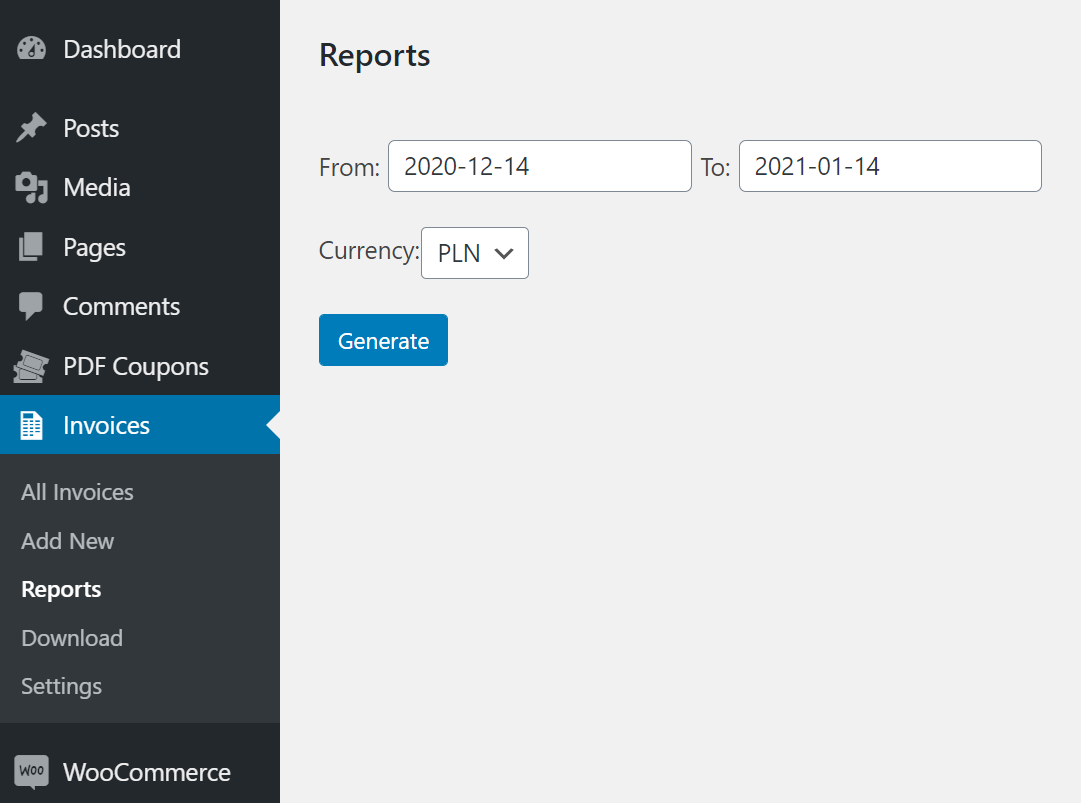Open the Comments section
1081x803 pixels.
pos(121,306)
